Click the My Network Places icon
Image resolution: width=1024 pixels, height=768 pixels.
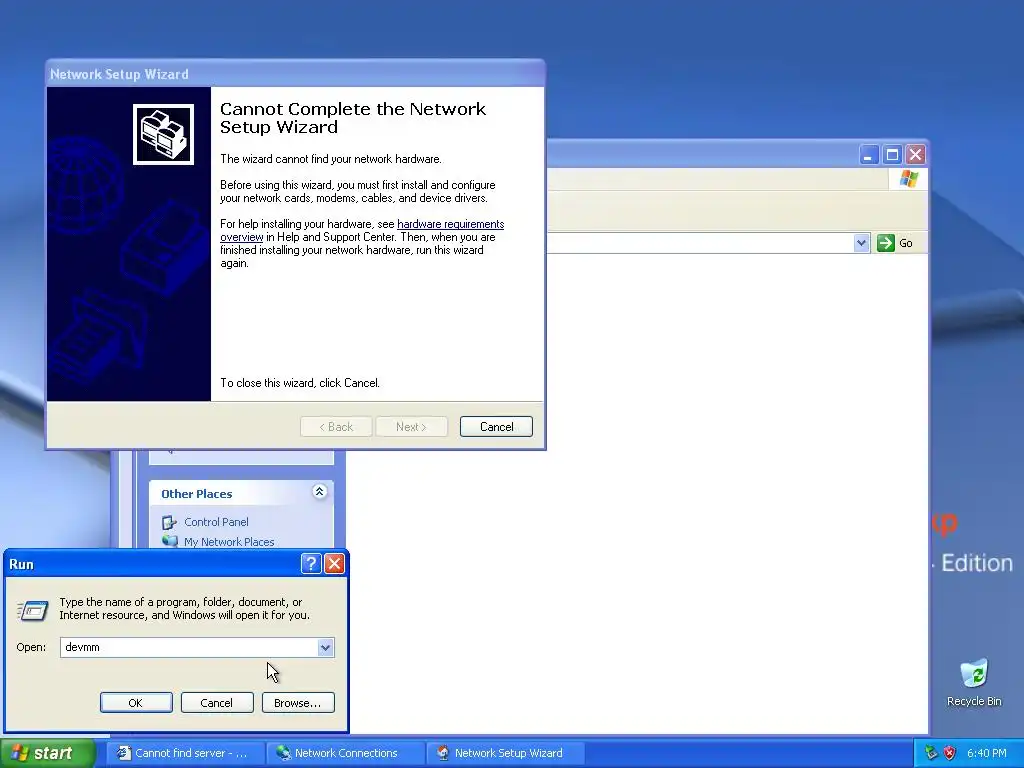(169, 541)
